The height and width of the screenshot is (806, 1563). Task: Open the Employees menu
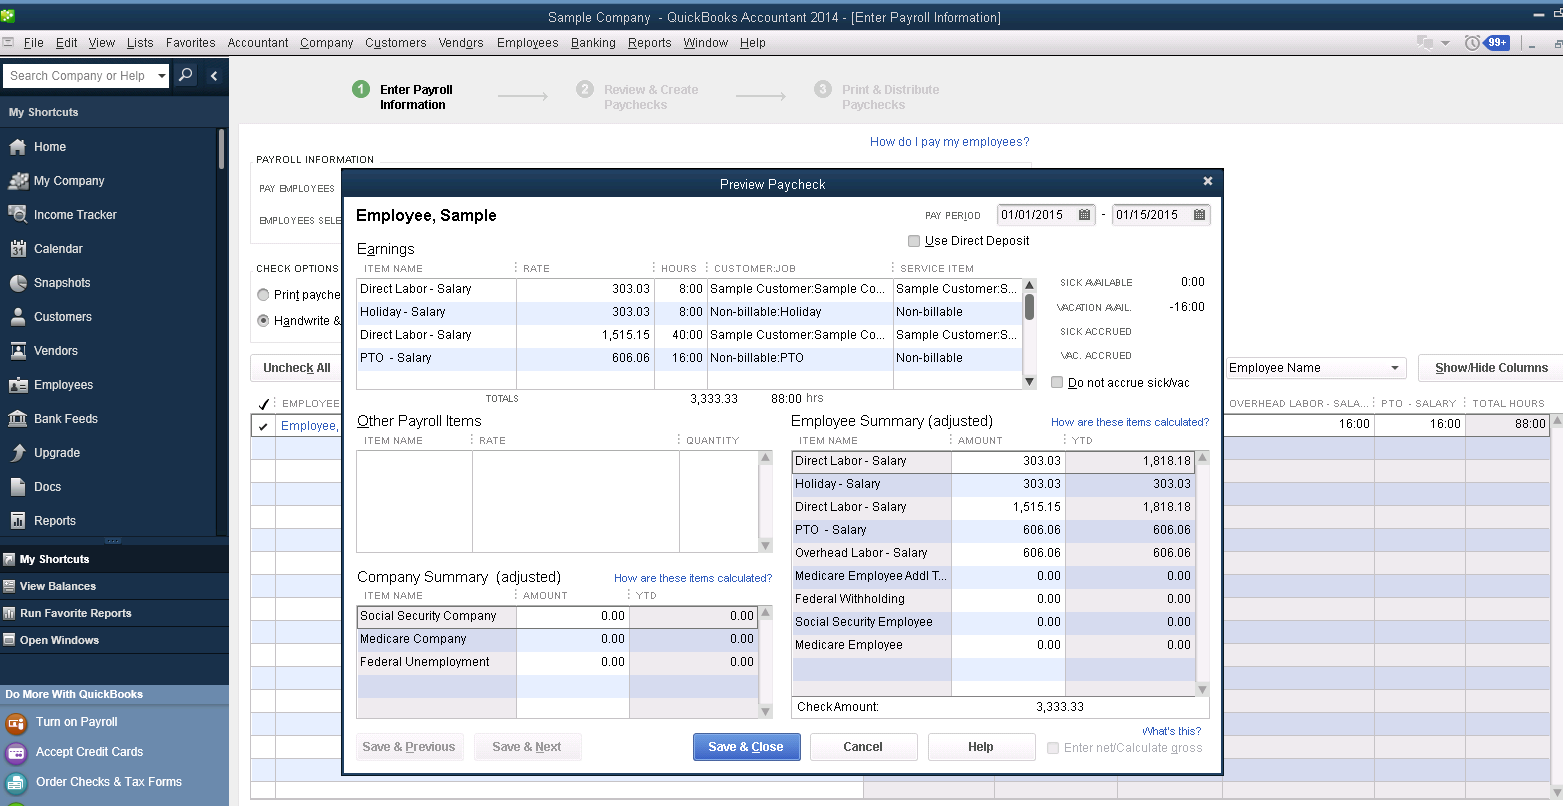(x=527, y=43)
